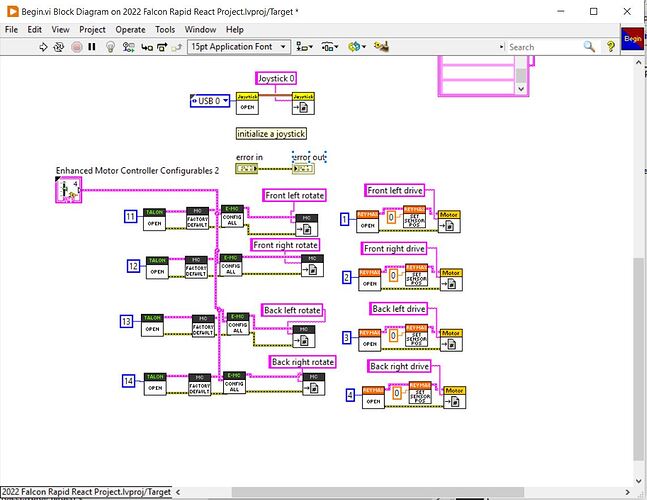Click the Run arrow button
Viewport: 647px width, 500px height.
click(x=43, y=47)
